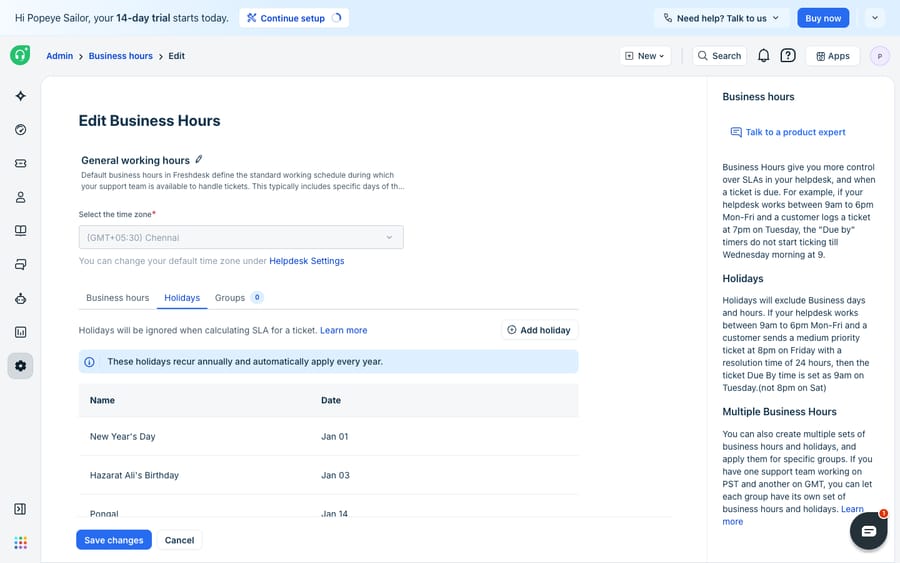Click the Save changes button
The width and height of the screenshot is (900, 563).
click(114, 540)
